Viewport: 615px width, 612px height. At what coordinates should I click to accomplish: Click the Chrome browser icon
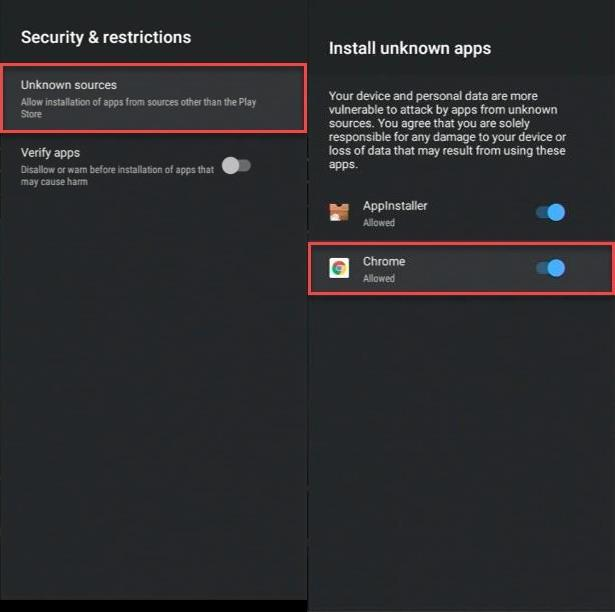pyautogui.click(x=339, y=268)
